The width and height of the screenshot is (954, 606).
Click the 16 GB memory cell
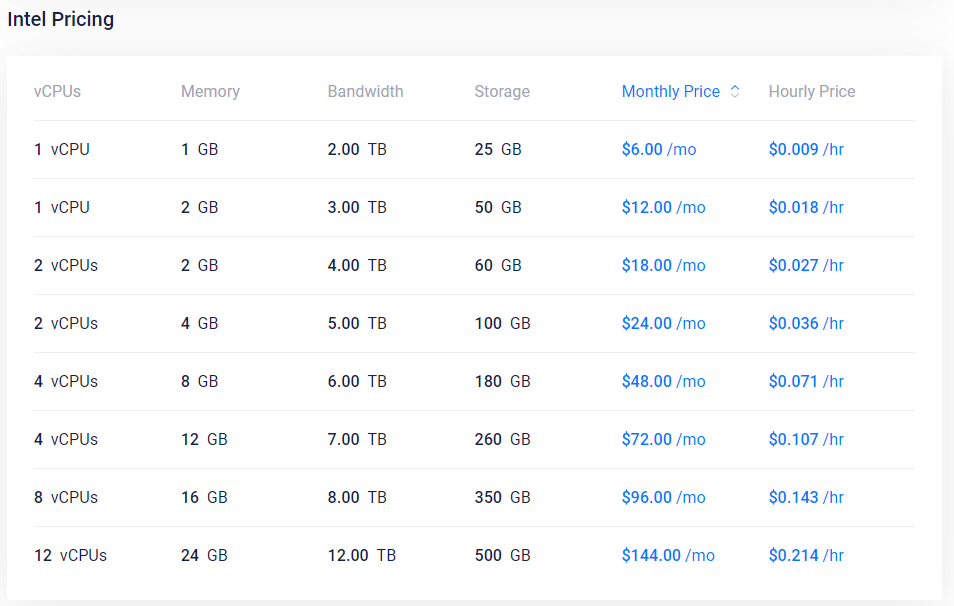[204, 497]
